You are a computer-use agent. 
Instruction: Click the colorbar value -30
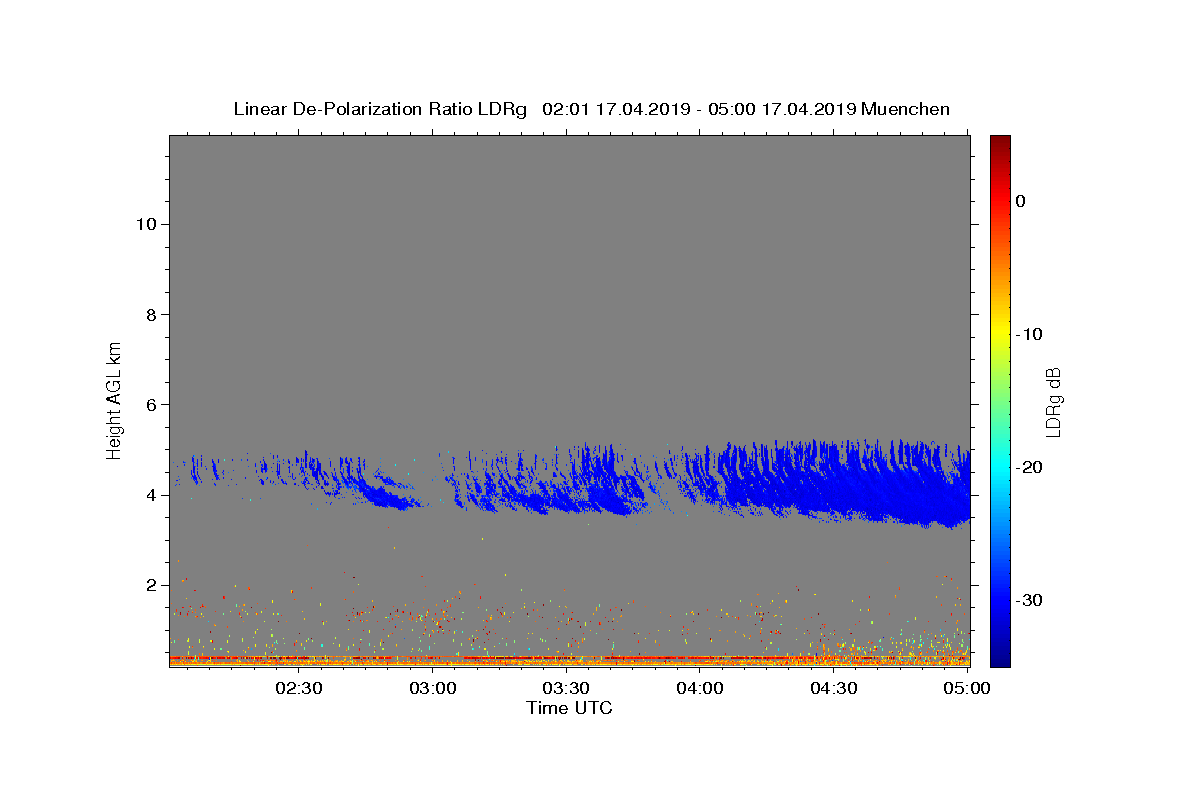coord(1030,600)
